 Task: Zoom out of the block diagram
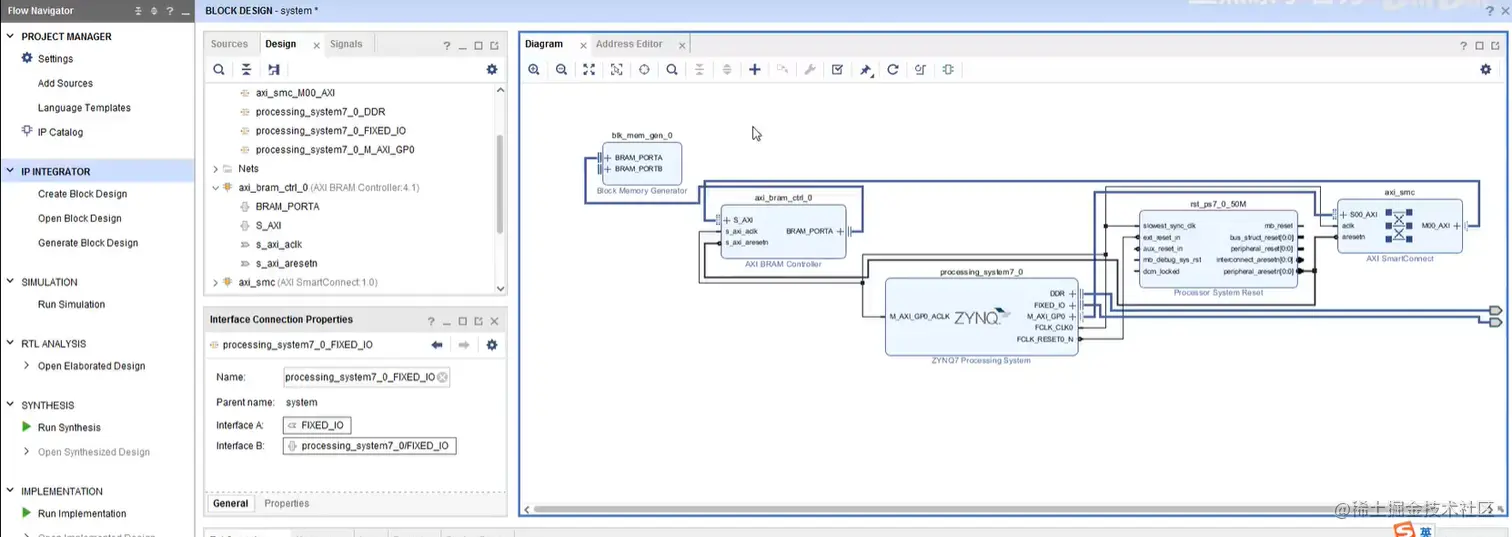(x=562, y=70)
